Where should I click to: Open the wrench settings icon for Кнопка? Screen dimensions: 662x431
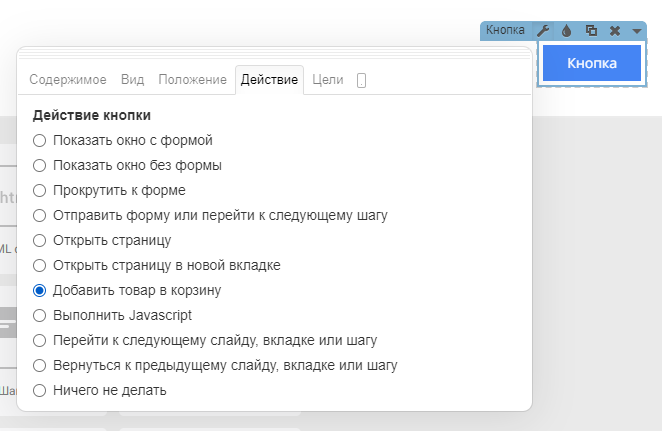(x=543, y=31)
